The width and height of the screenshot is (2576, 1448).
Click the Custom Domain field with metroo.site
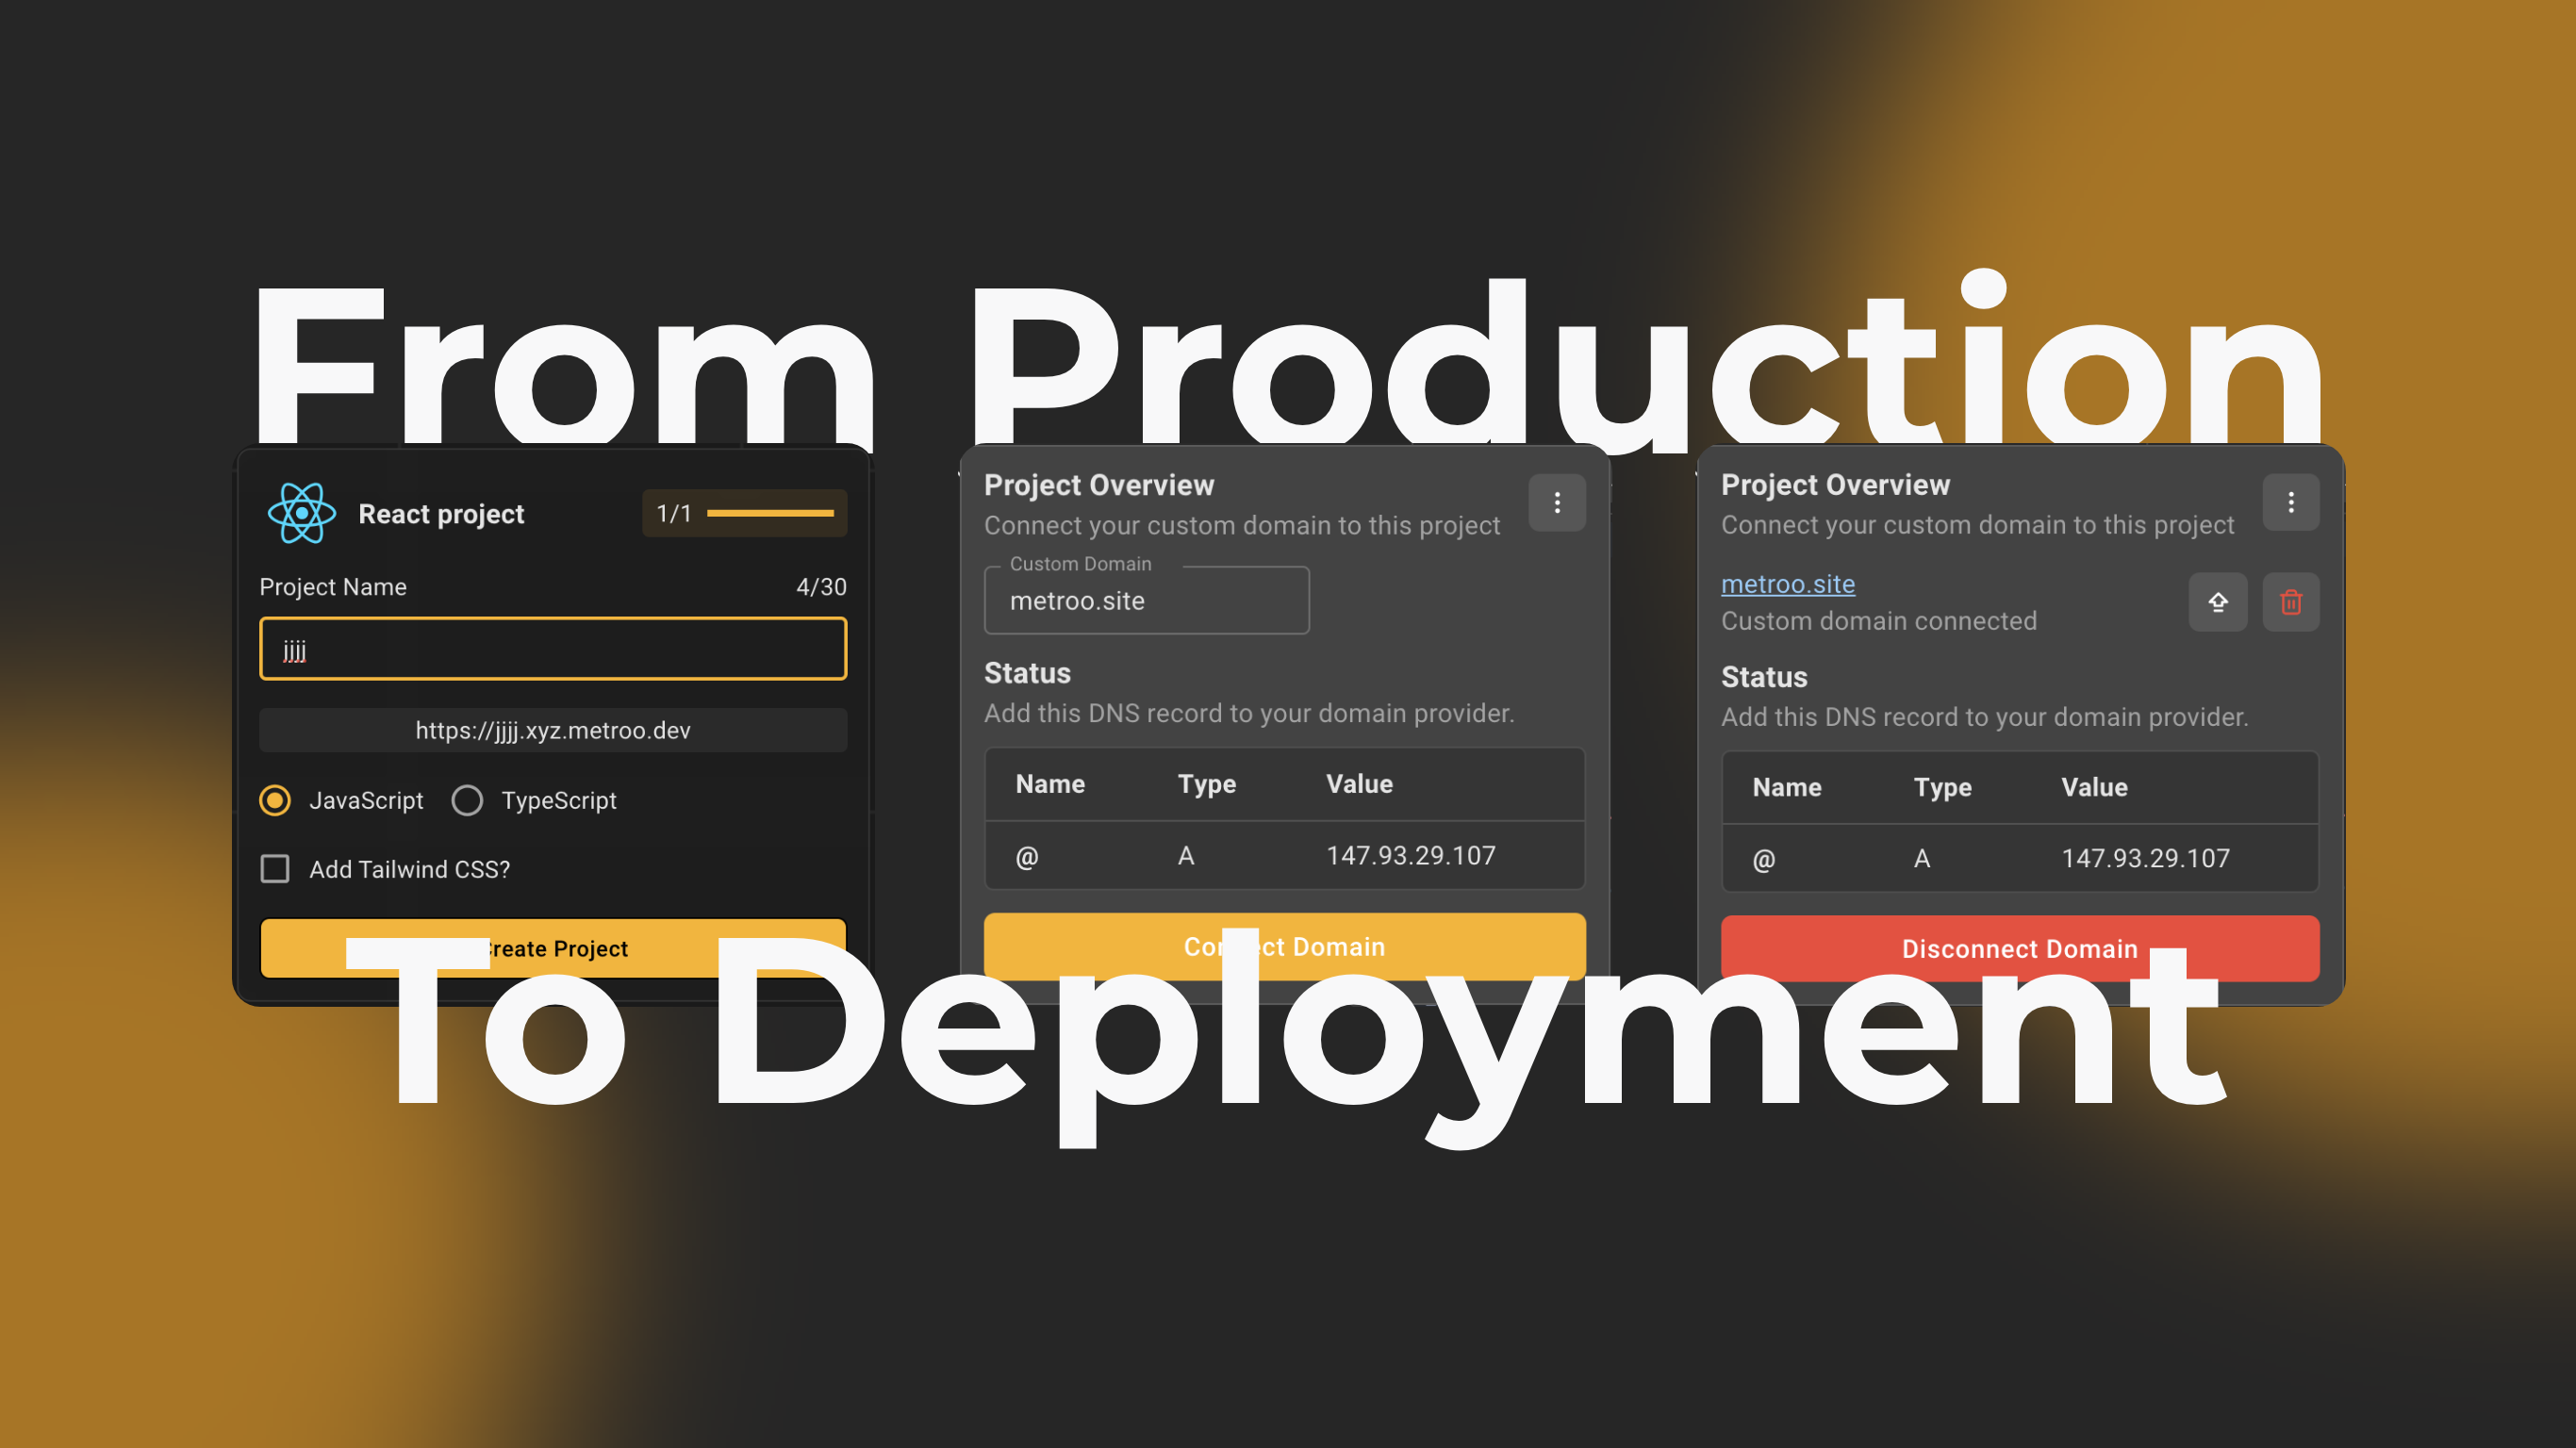tap(1147, 600)
